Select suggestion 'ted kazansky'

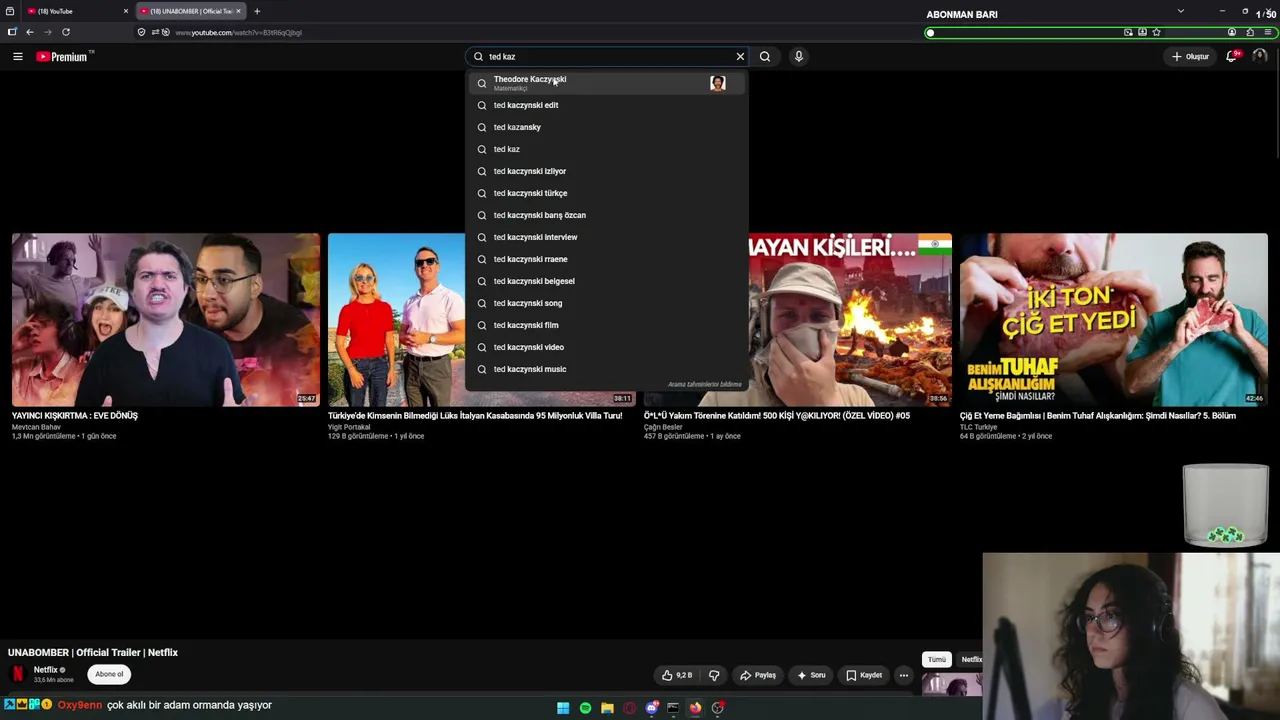607,127
